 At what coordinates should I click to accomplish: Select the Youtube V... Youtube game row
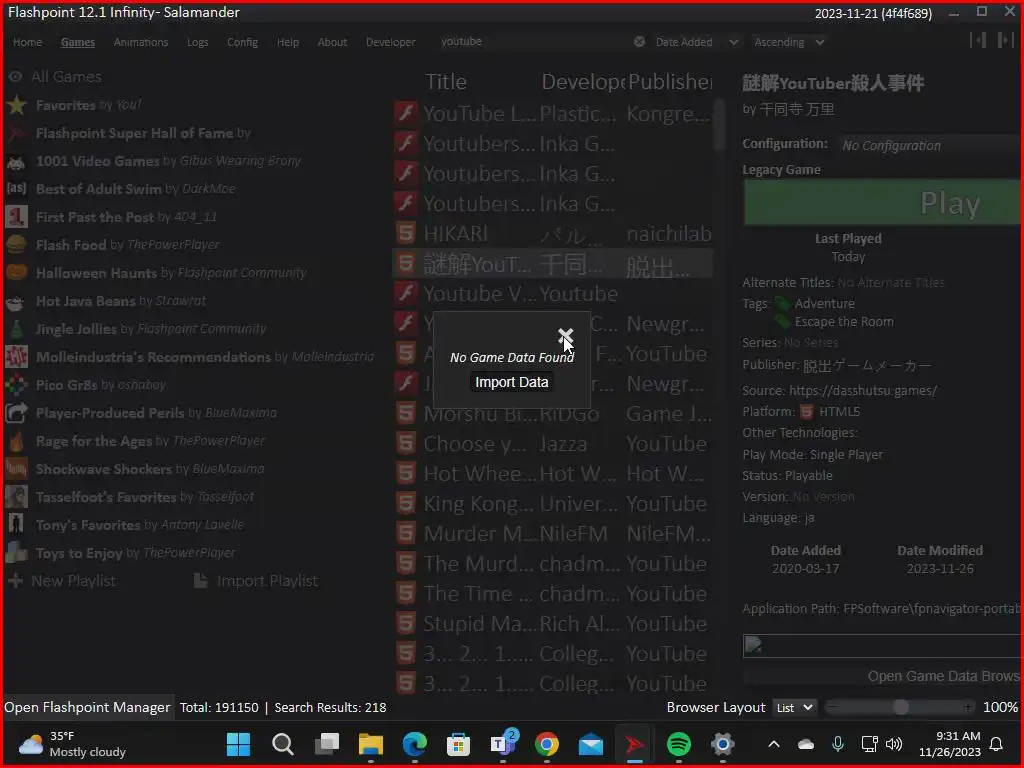[552, 294]
